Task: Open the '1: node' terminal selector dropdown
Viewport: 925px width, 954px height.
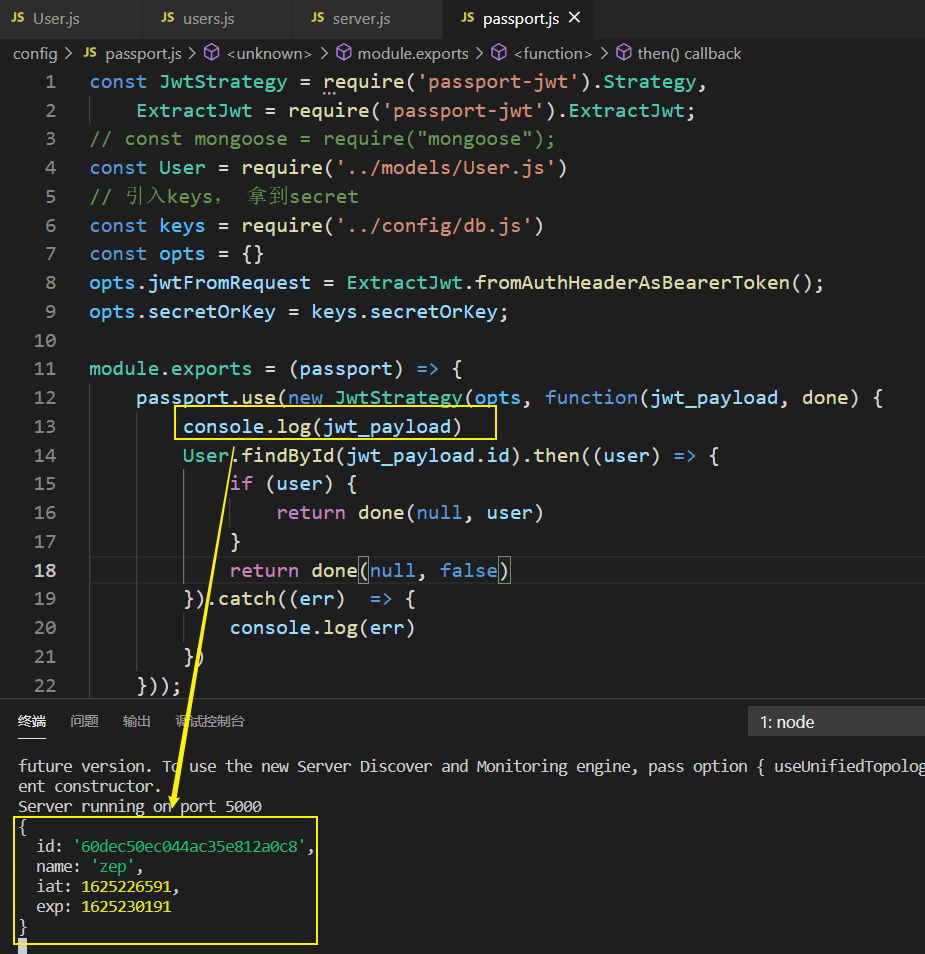Action: [x=836, y=722]
